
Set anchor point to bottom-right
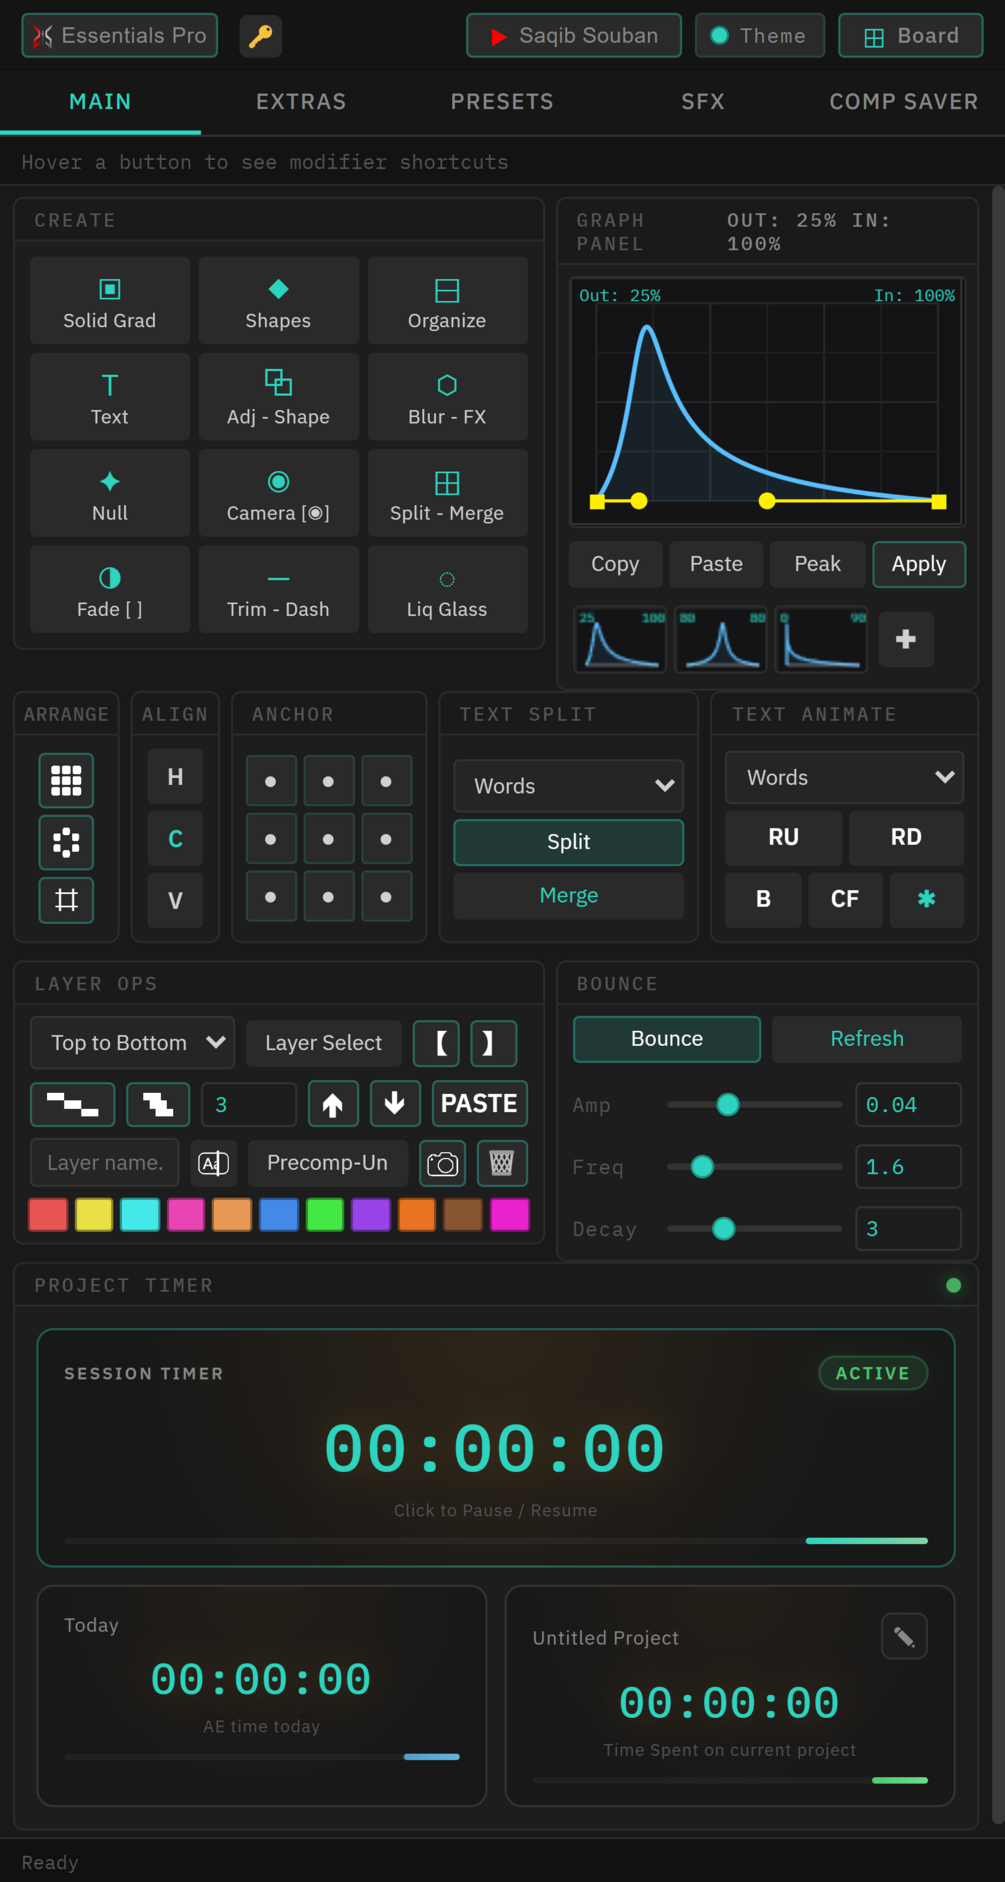pyautogui.click(x=386, y=898)
